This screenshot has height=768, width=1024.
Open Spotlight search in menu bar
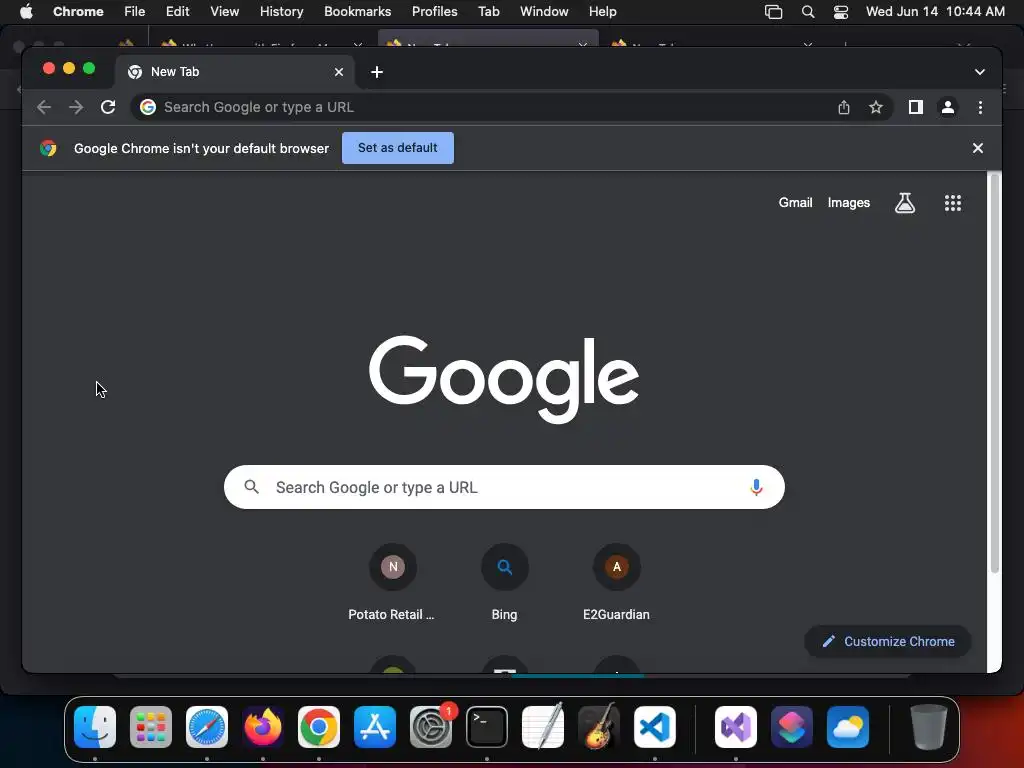(808, 12)
